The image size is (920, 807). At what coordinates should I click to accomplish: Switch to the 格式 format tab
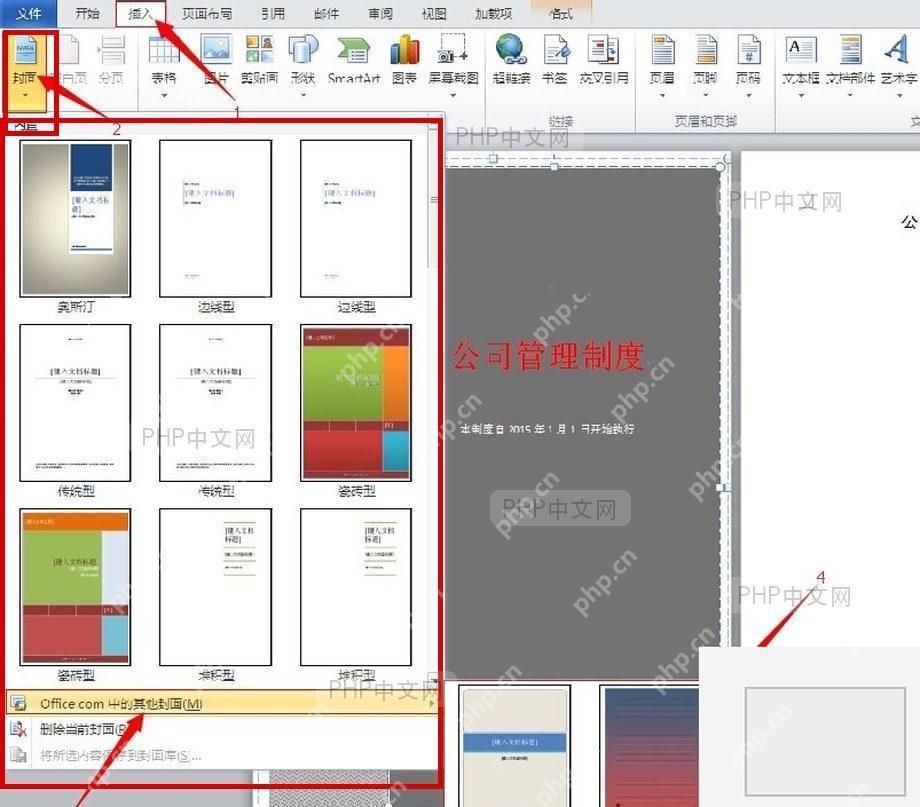click(x=561, y=13)
